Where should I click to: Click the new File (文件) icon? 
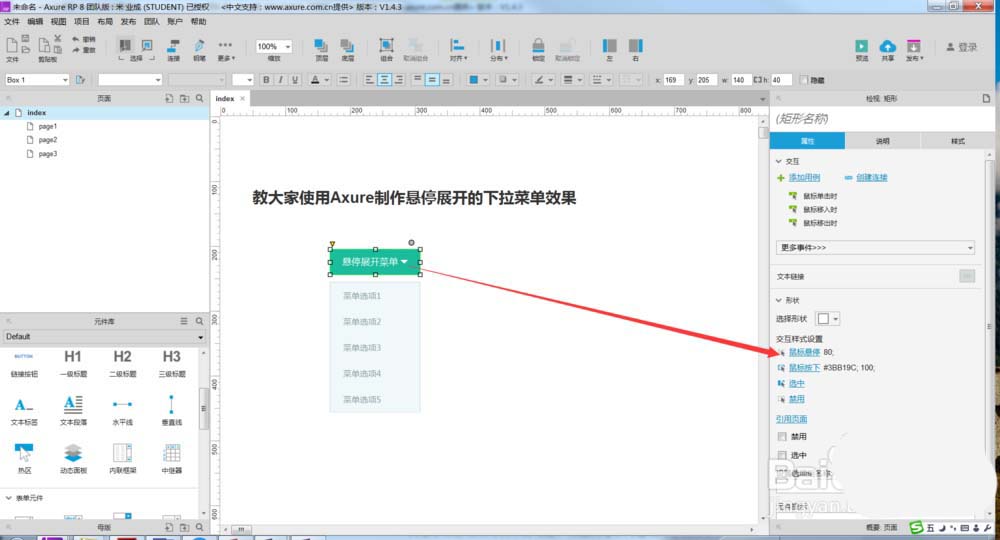[x=12, y=46]
